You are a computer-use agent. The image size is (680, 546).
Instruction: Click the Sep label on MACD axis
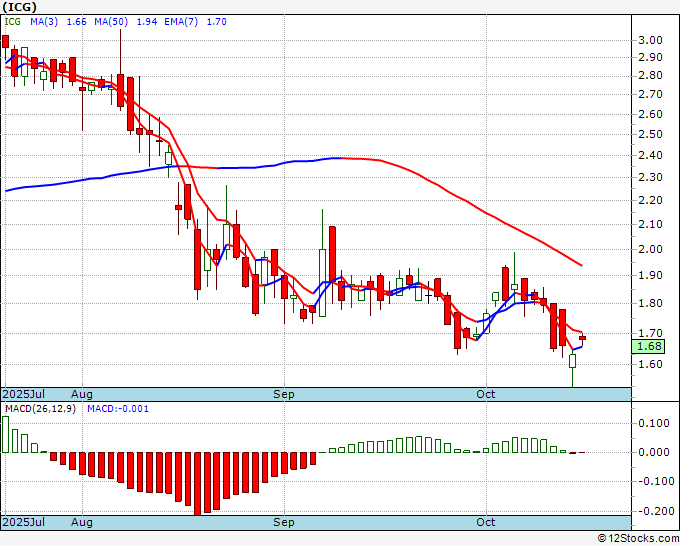pos(284,522)
